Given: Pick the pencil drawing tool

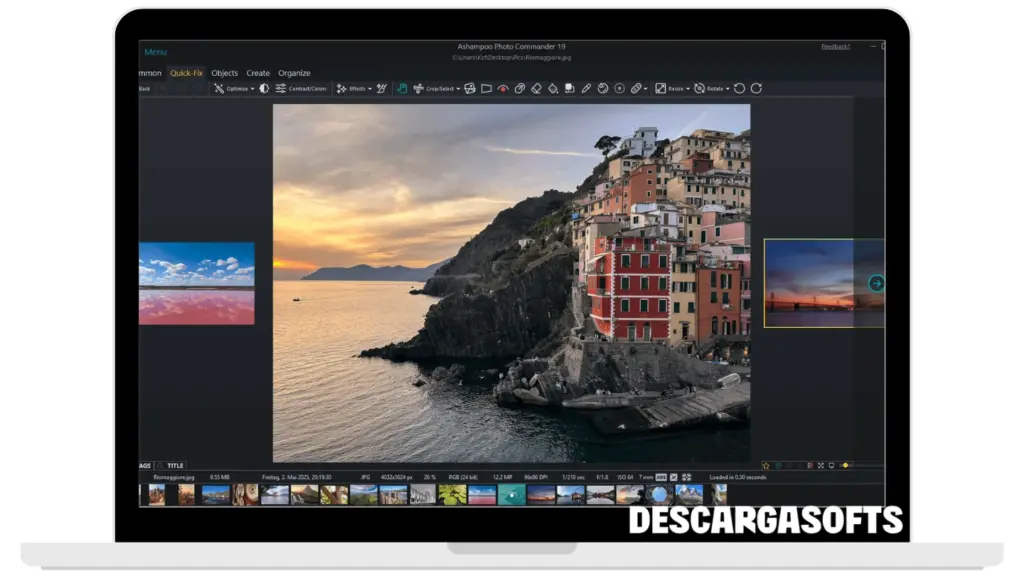Looking at the screenshot, I should click(587, 88).
